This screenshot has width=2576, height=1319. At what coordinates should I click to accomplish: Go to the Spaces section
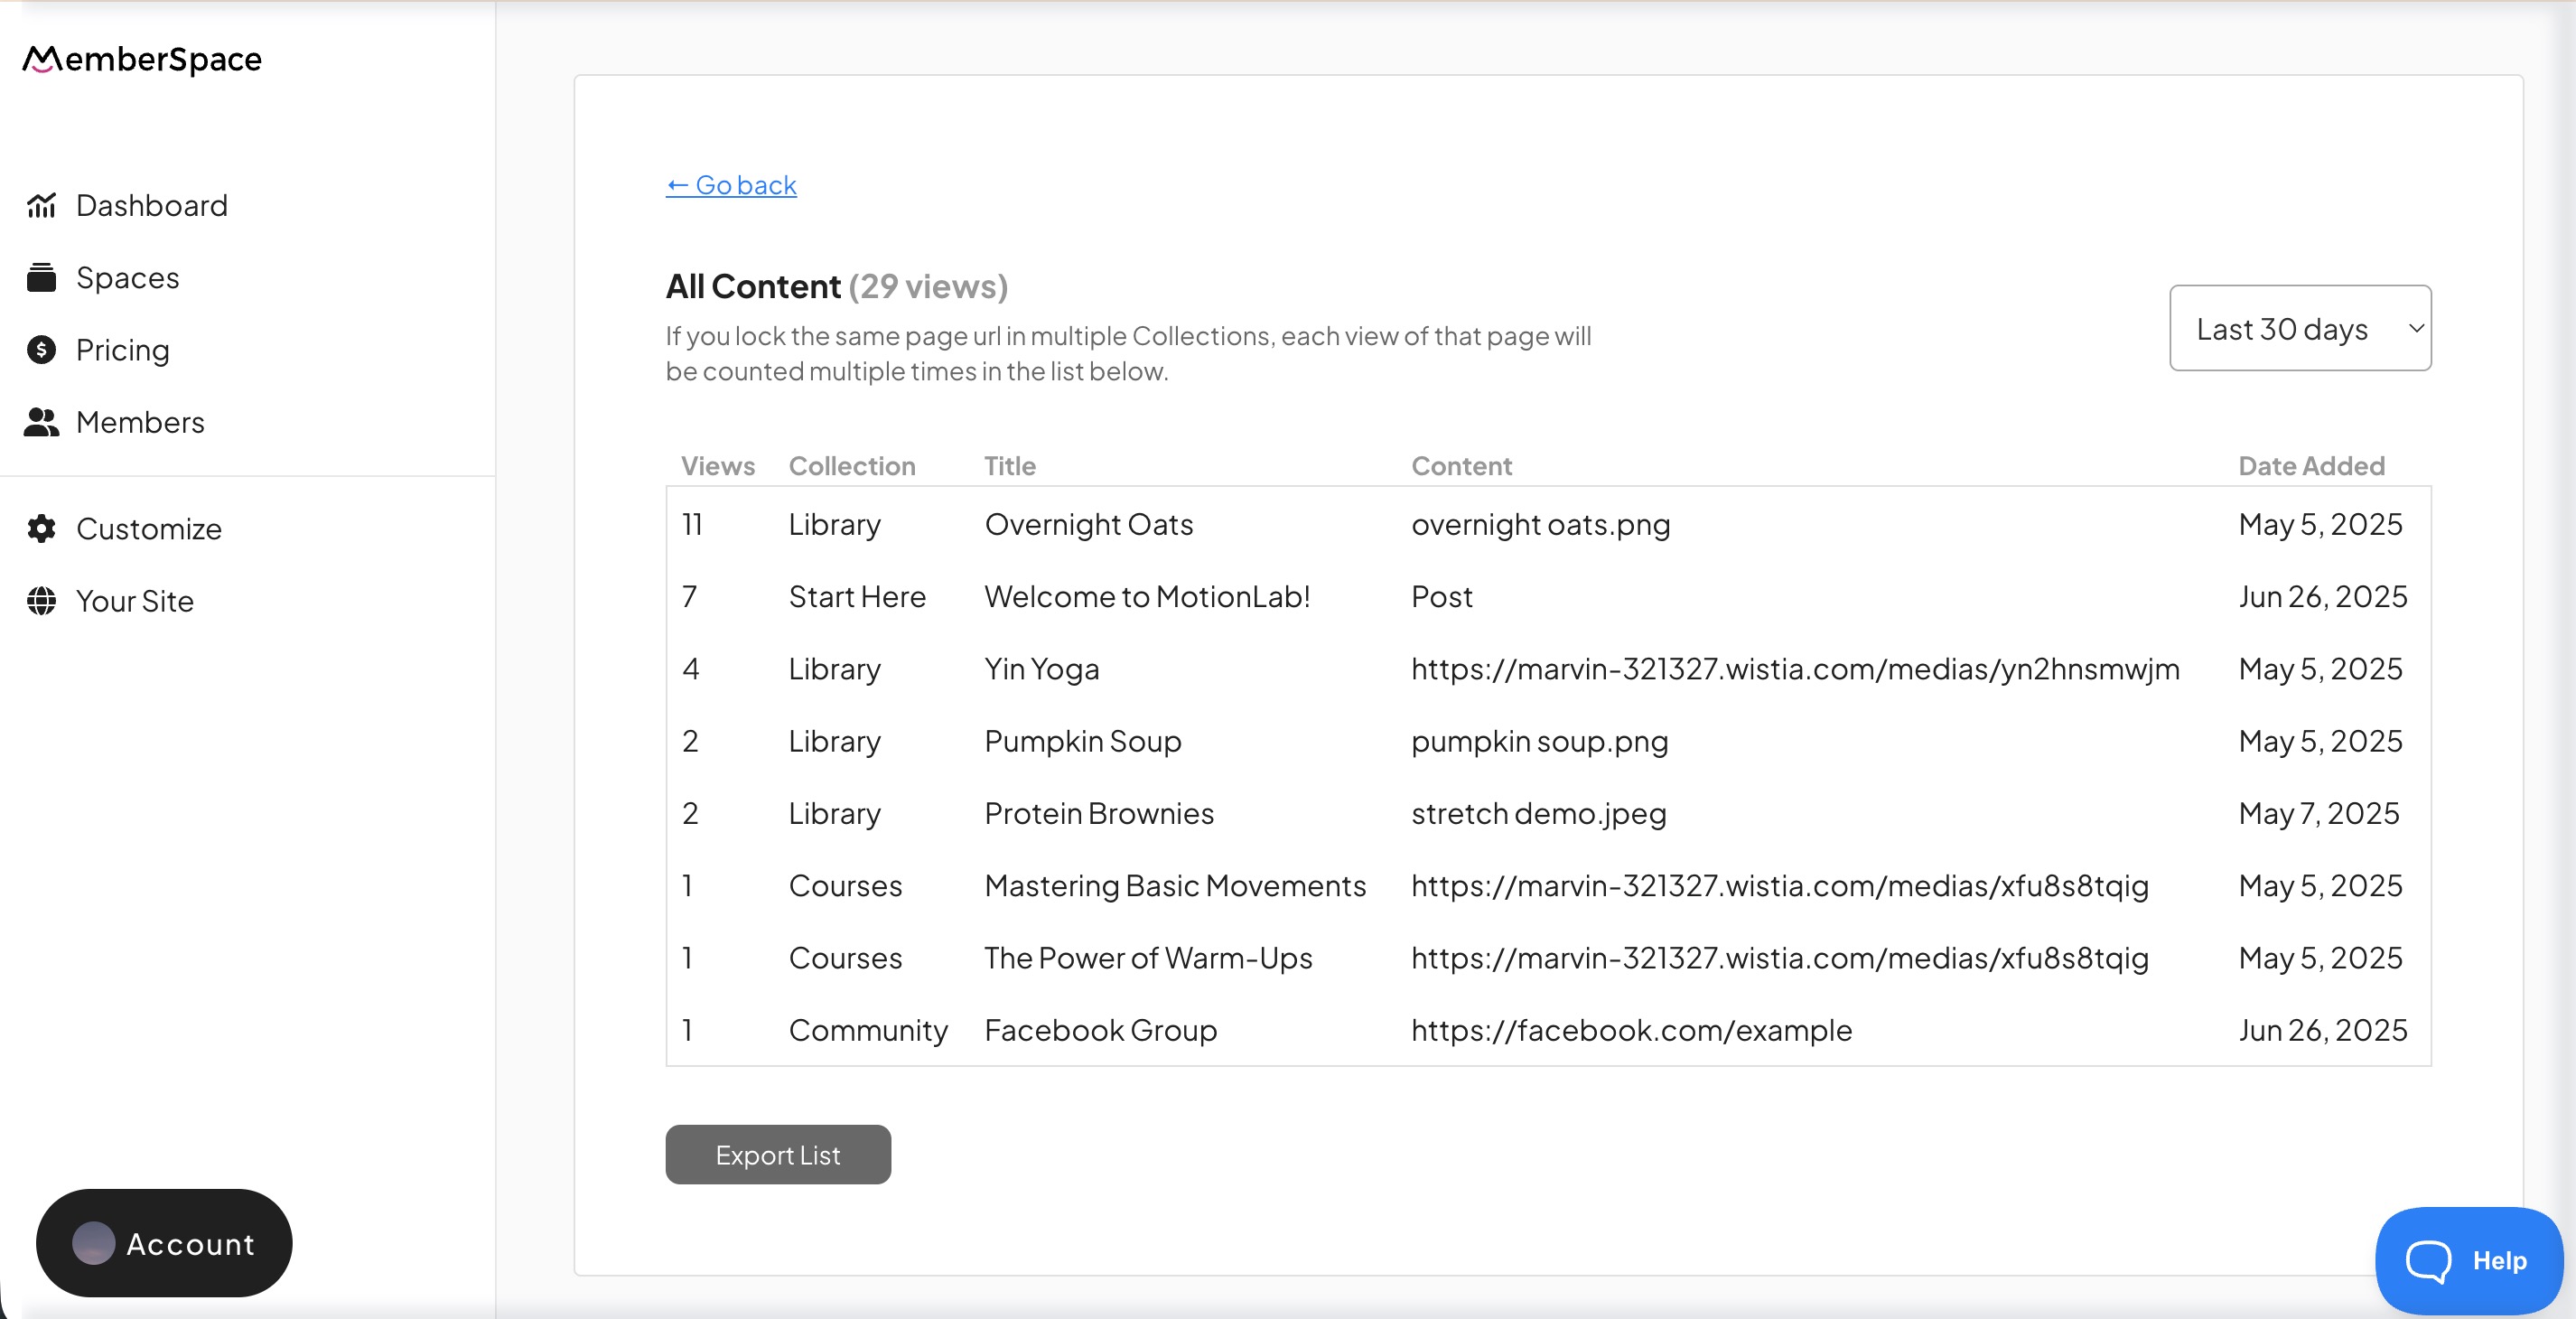tap(128, 278)
